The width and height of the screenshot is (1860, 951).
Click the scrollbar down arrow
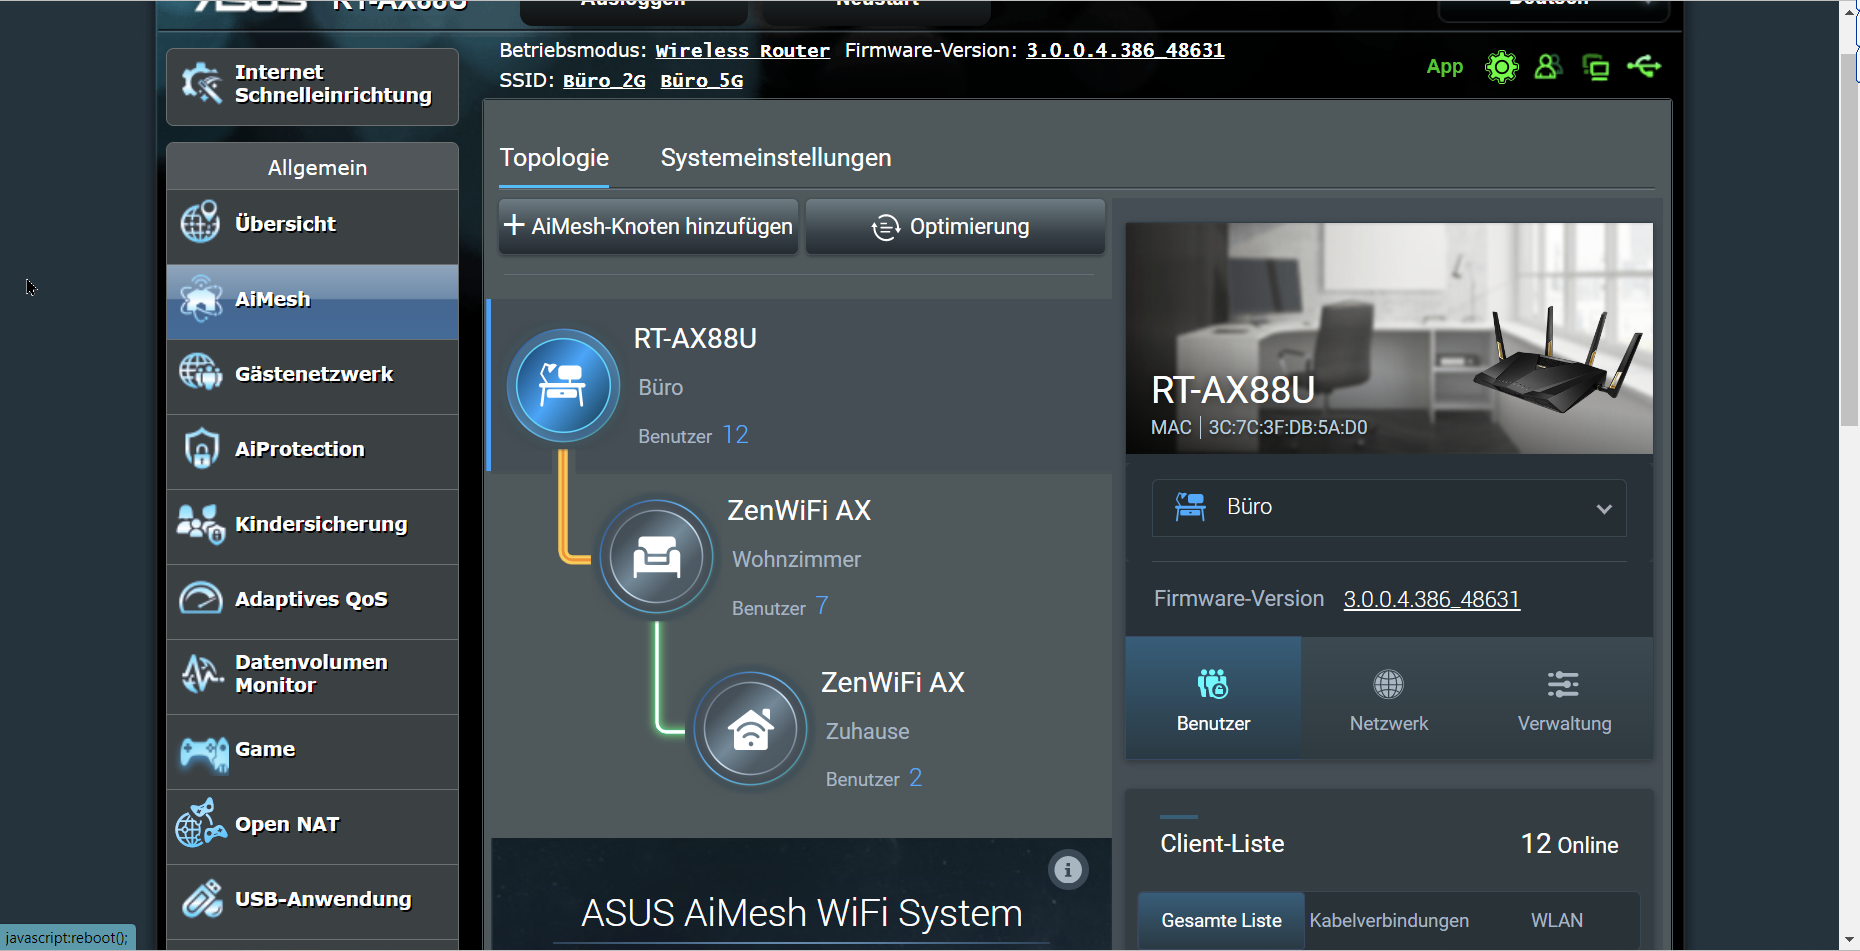pos(1849,940)
